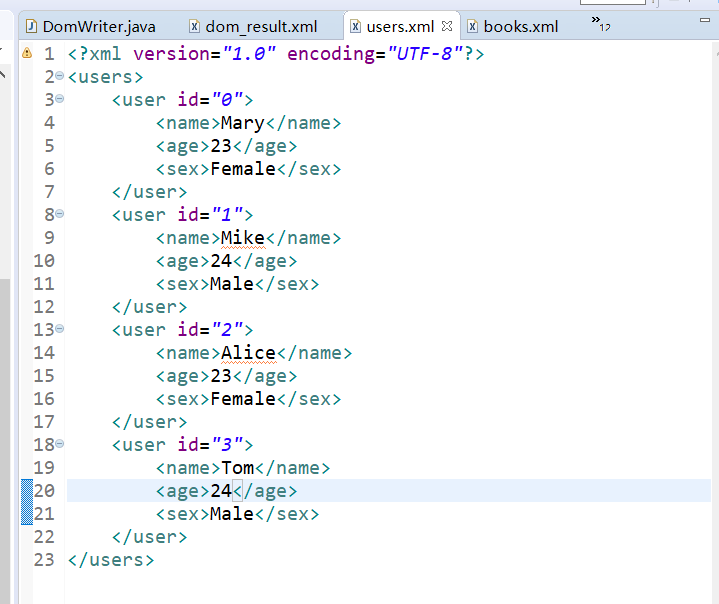Viewport: 719px width, 604px height.
Task: Click the age value 23 on line 15
Action: [221, 376]
